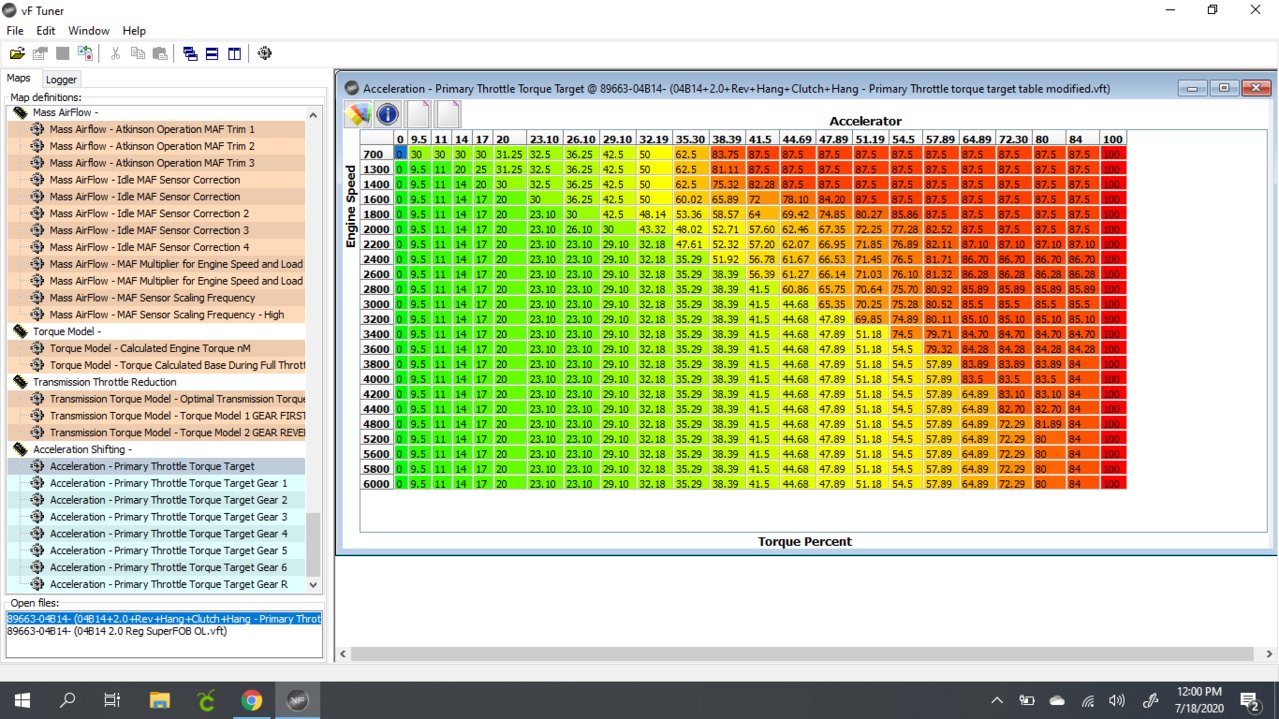Select the 60.02 cell in the 1600 row
The width and height of the screenshot is (1279, 719).
click(x=691, y=199)
